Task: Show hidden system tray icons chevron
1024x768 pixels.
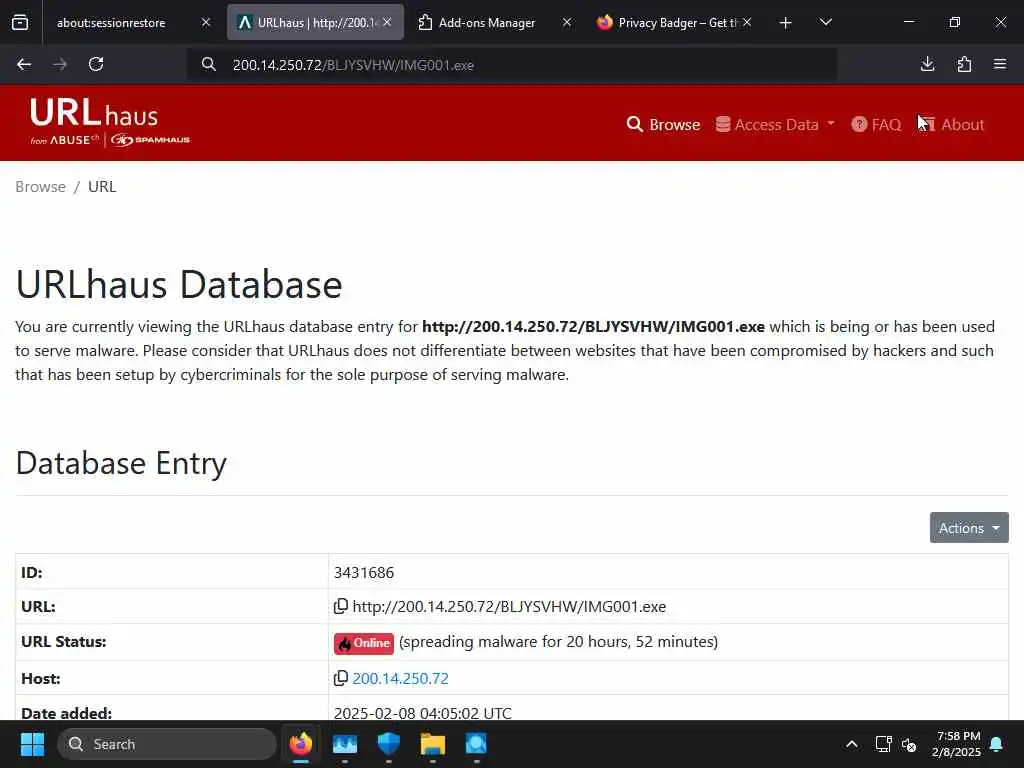Action: point(852,744)
